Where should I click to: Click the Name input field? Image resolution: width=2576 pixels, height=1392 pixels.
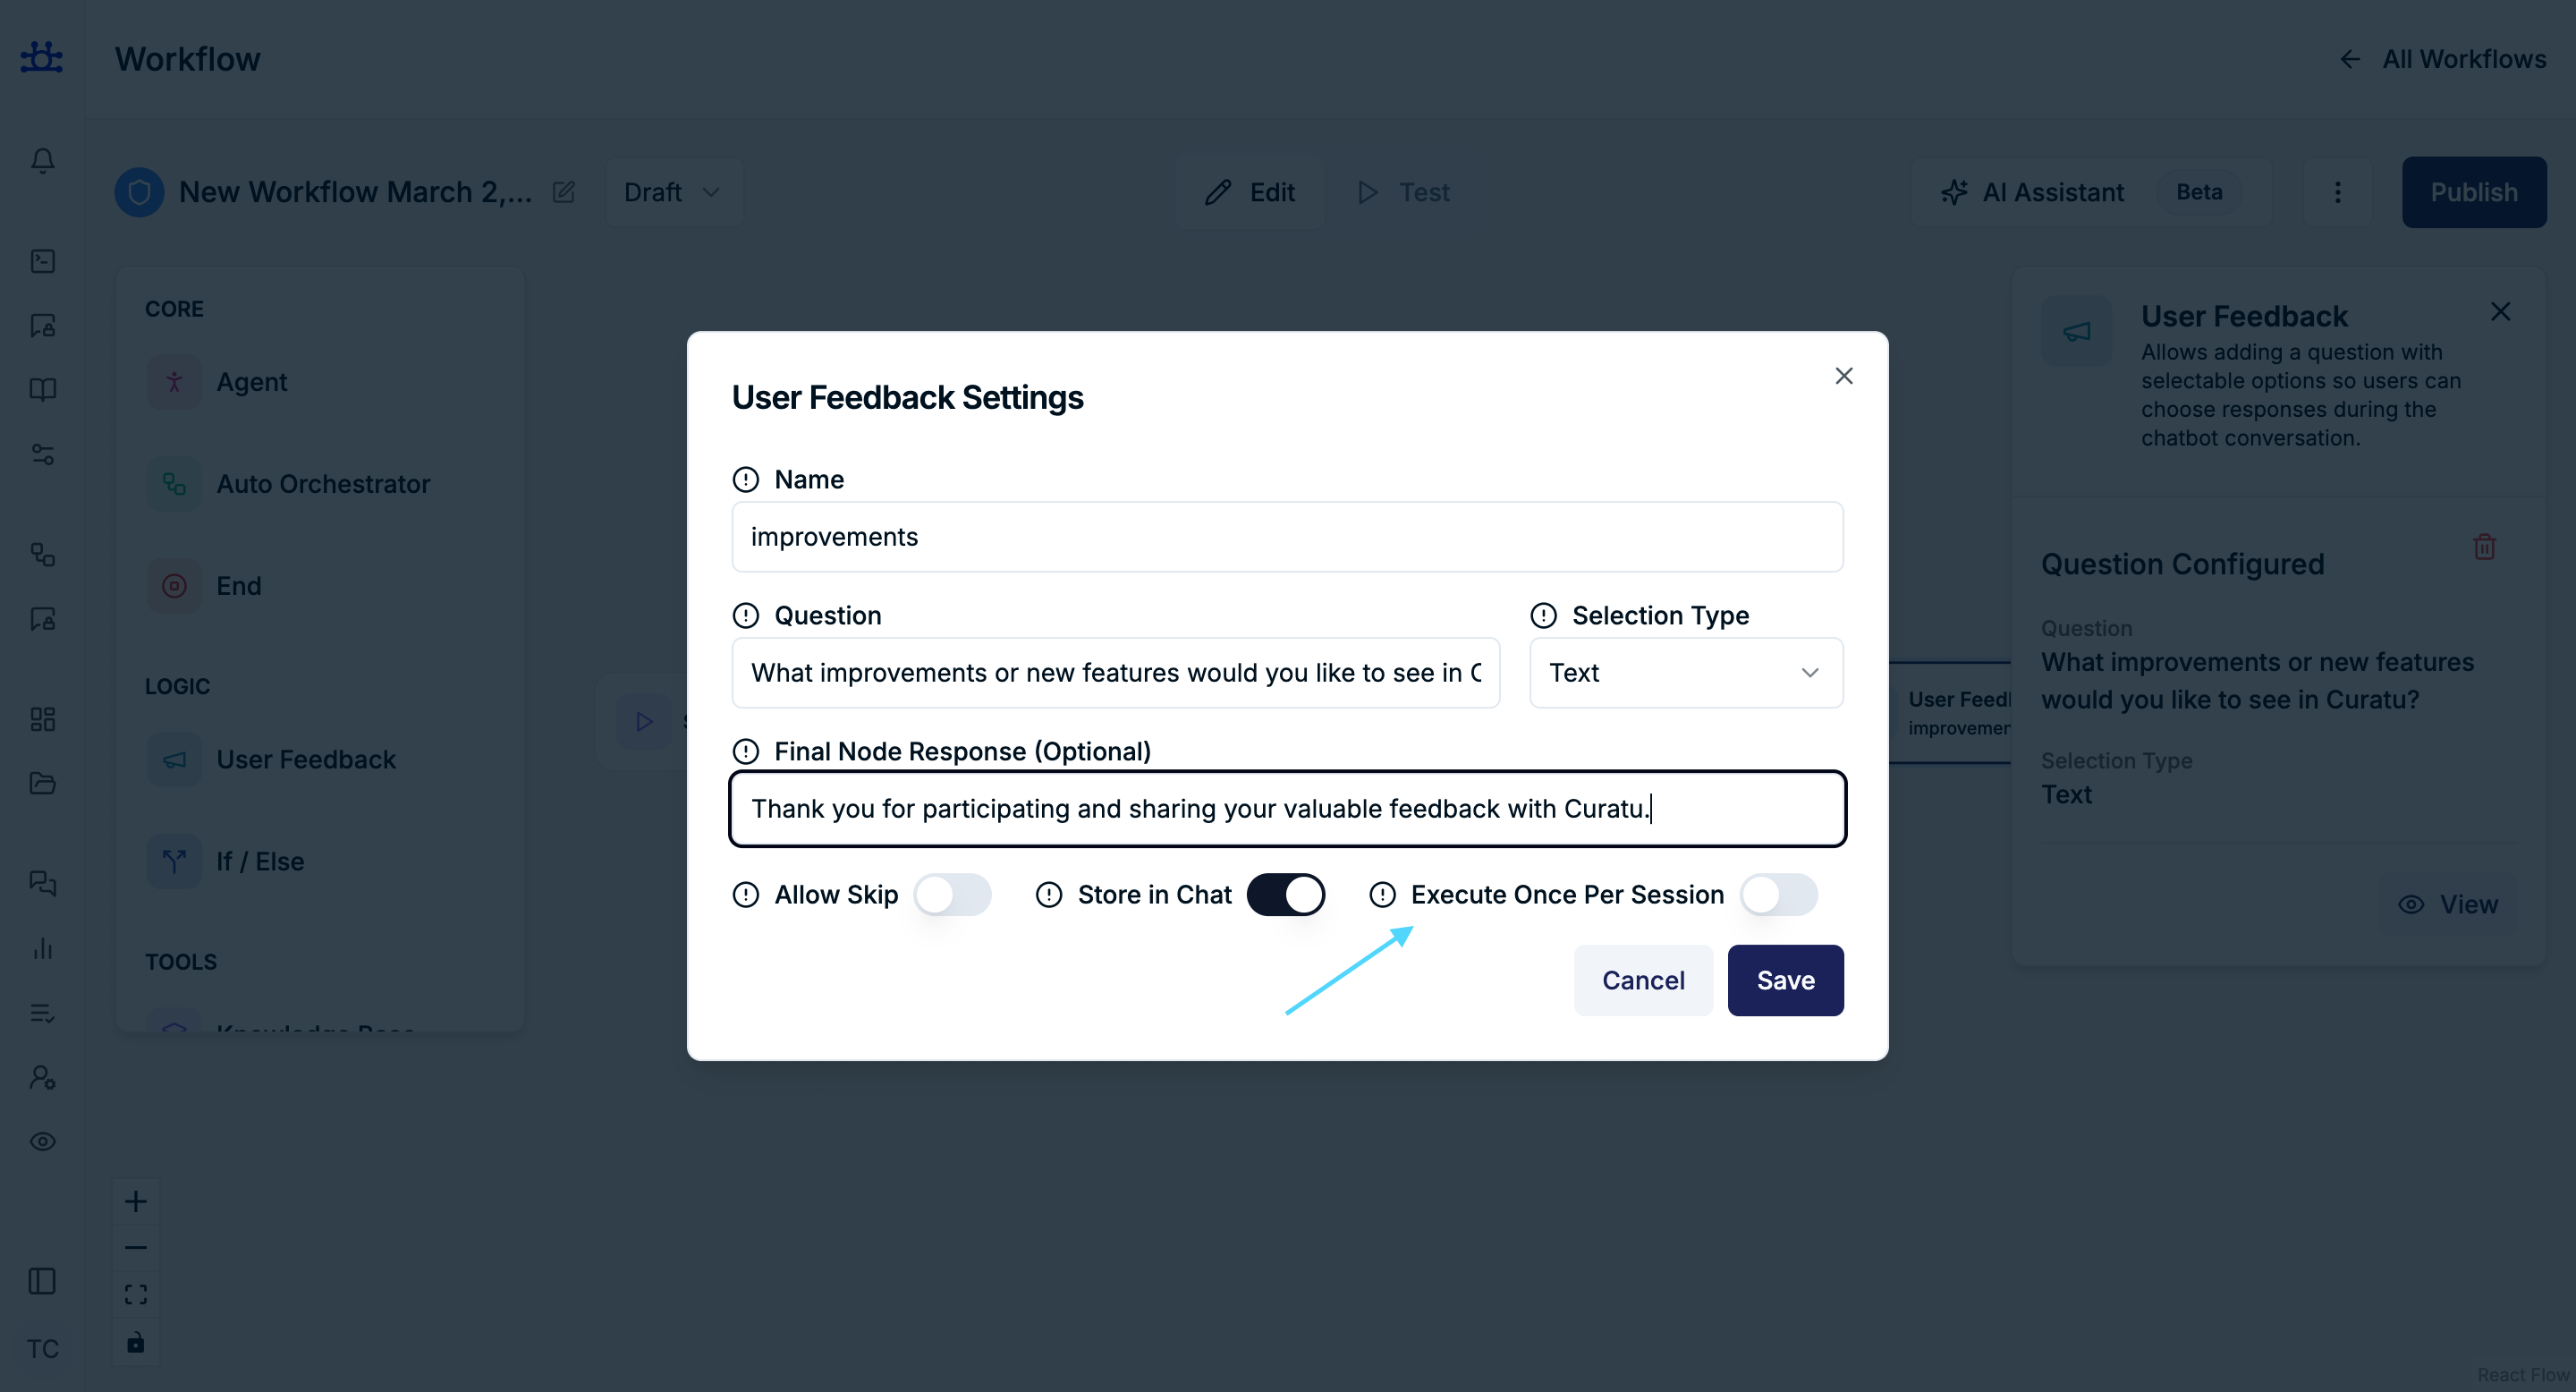pyautogui.click(x=1287, y=537)
